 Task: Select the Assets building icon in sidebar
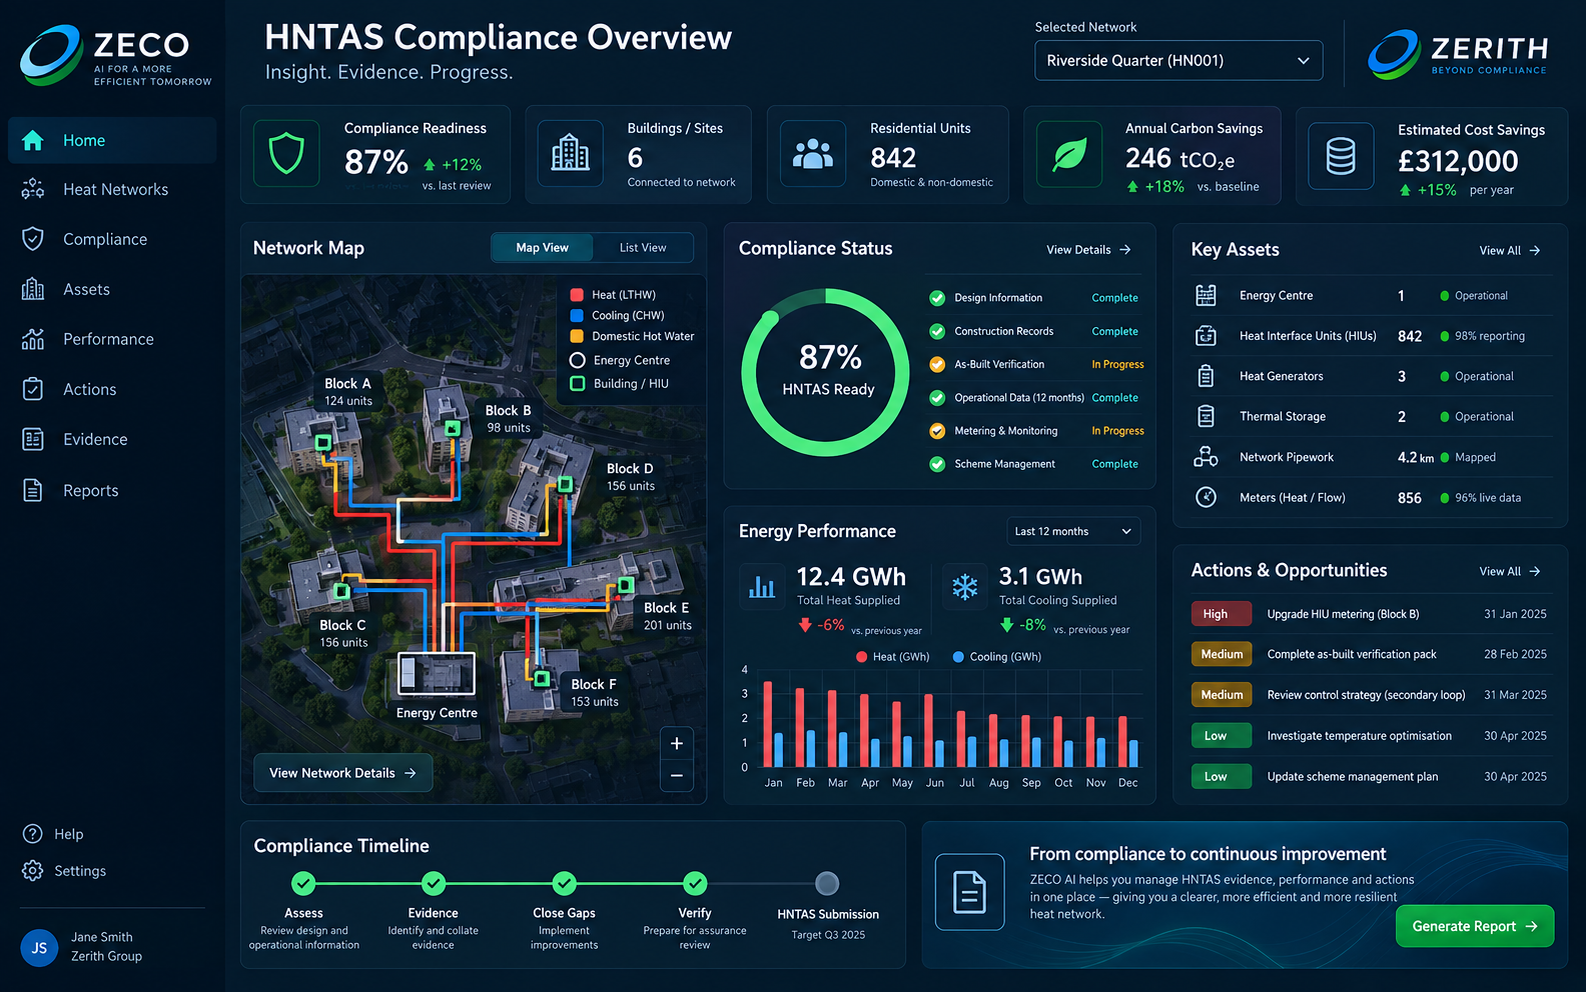(x=33, y=289)
